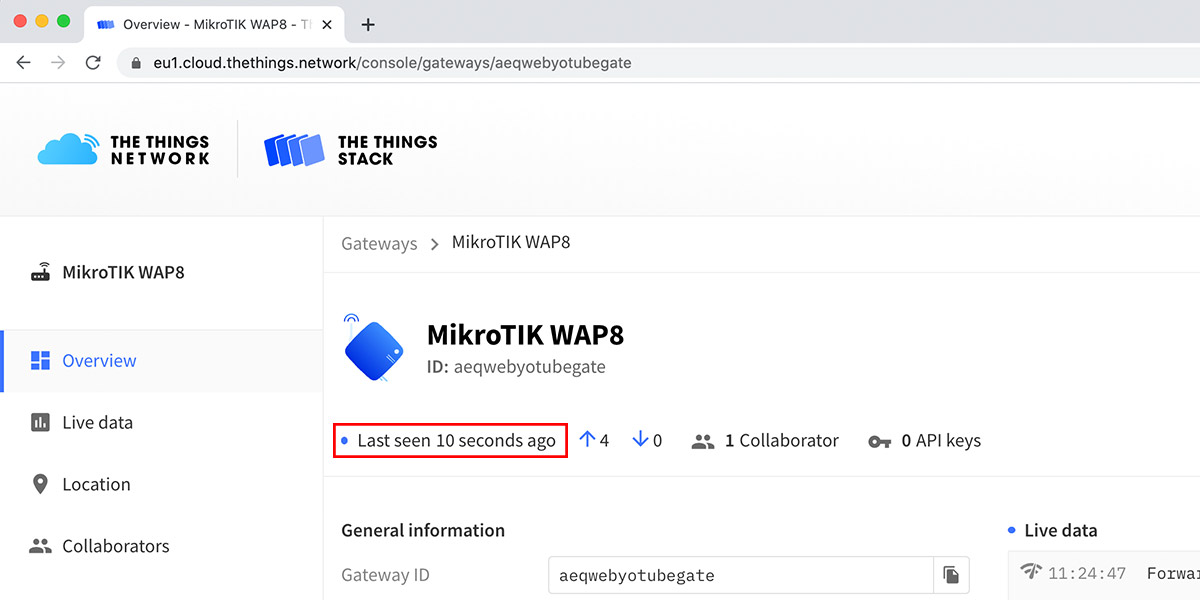Click the blue gateway device icon
Image resolution: width=1200 pixels, height=600 pixels.
point(373,347)
